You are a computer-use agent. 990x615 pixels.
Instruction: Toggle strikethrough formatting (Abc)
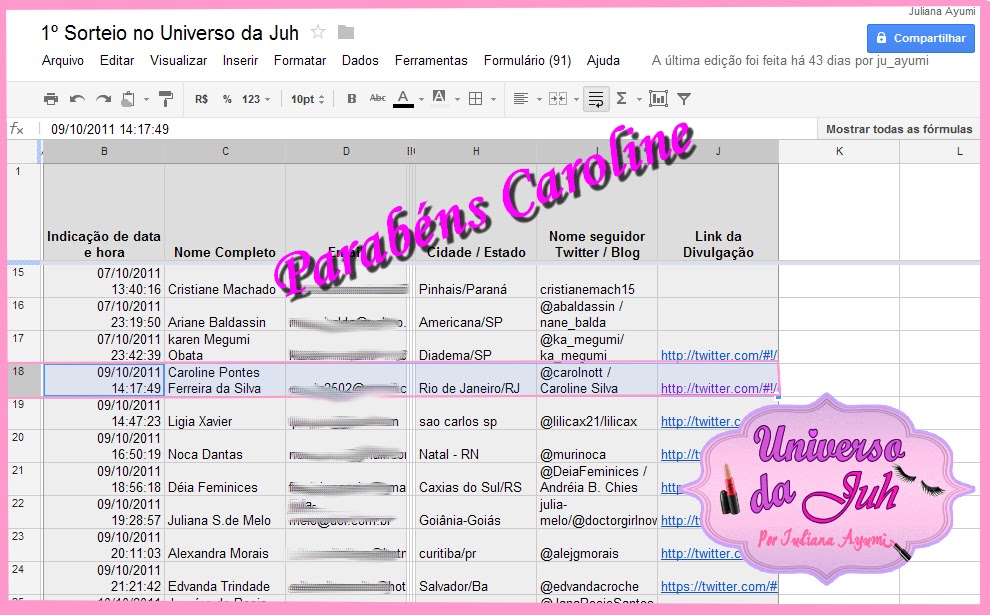coord(378,98)
